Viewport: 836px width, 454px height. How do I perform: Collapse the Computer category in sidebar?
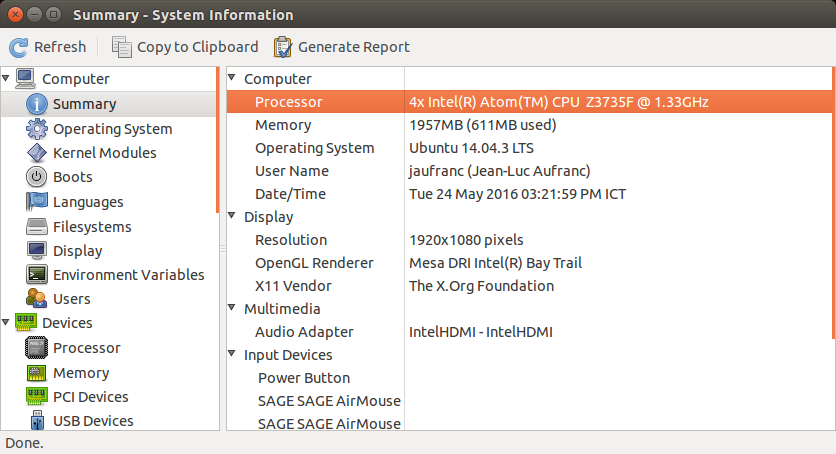point(6,78)
